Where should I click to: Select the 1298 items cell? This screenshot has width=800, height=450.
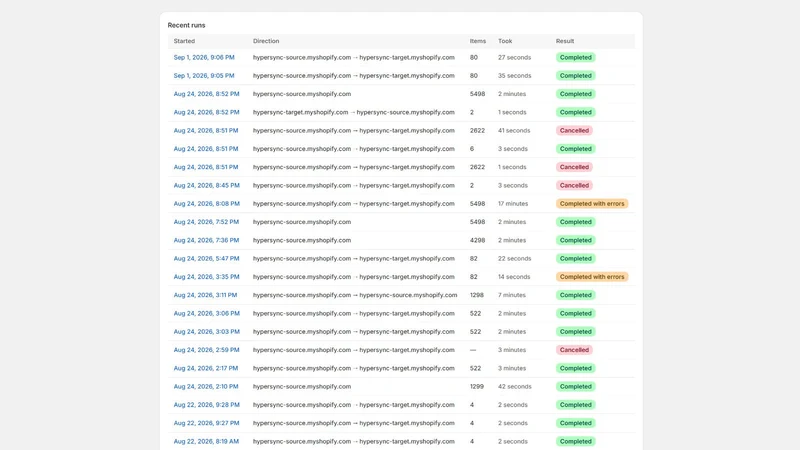click(x=477, y=295)
